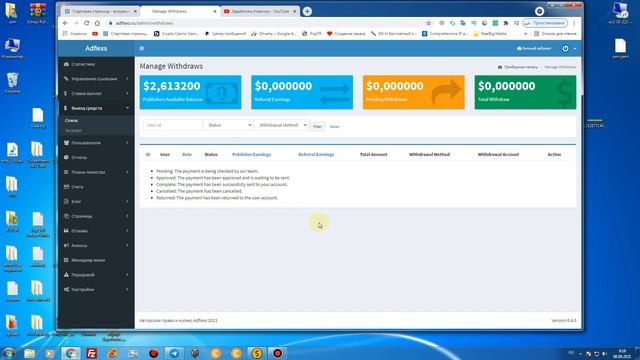Expand the Планы членства sidebar menu
Screen dimensions: 640x360
click(96, 172)
